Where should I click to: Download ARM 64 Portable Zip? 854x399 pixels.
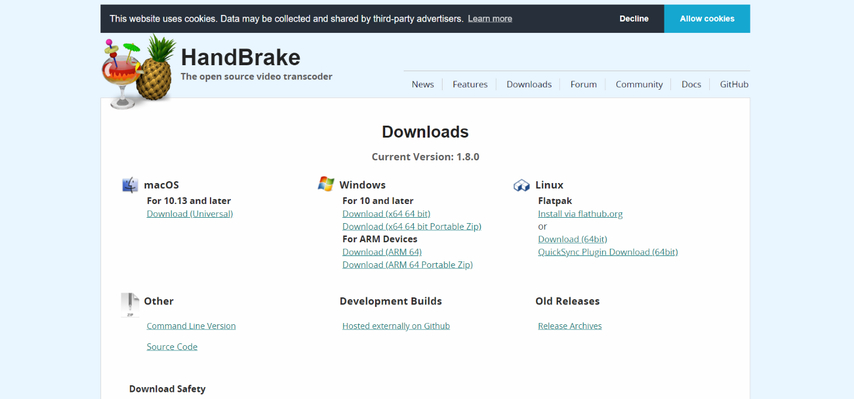coord(407,265)
